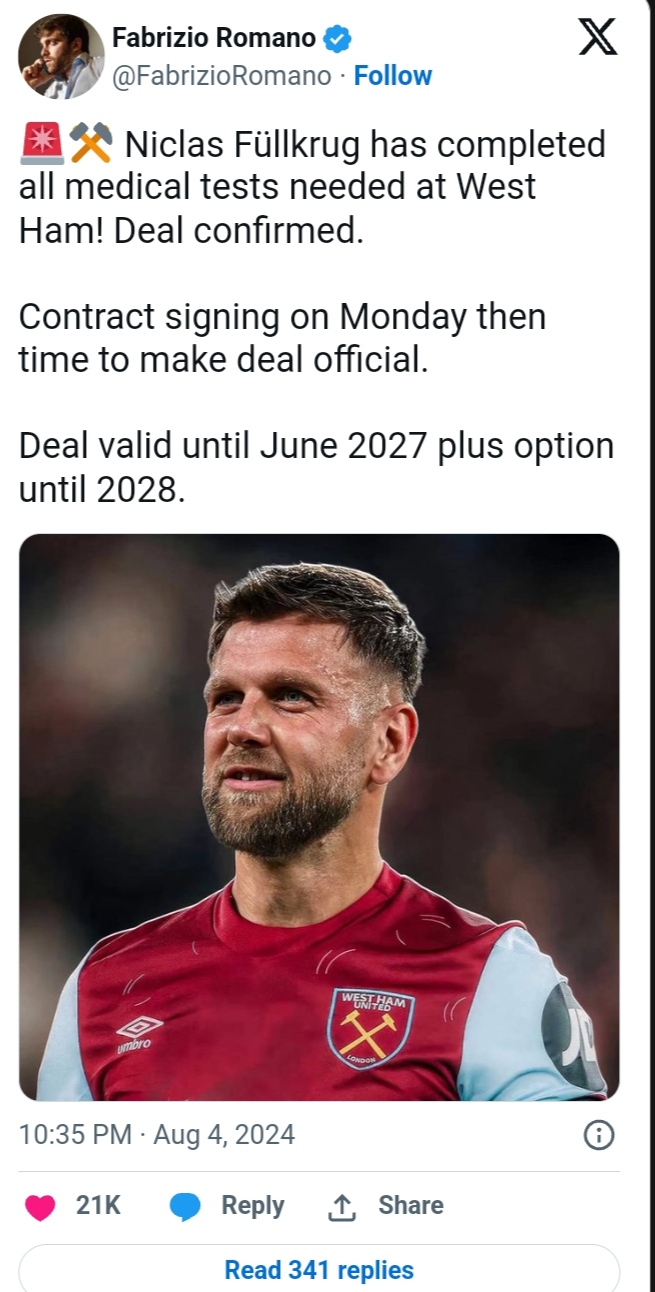Viewport: 655px width, 1292px height.
Task: Click the Share text label
Action: coord(410,1206)
